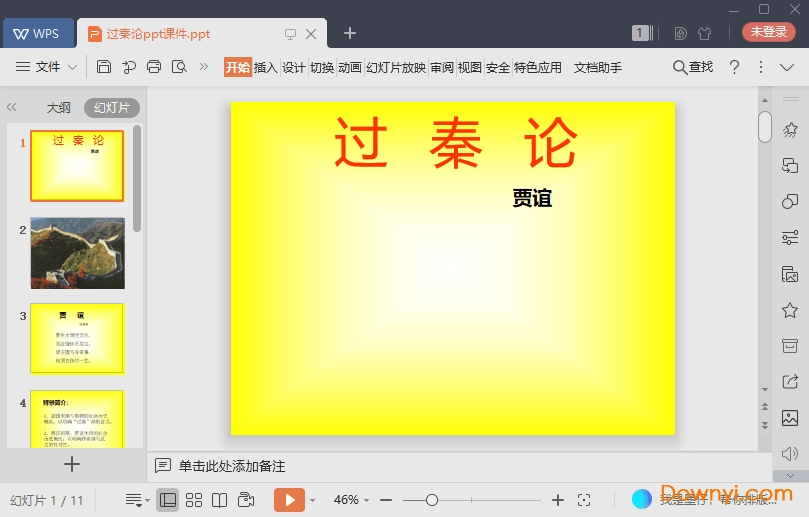Click the 未登录 login button

coord(768,32)
